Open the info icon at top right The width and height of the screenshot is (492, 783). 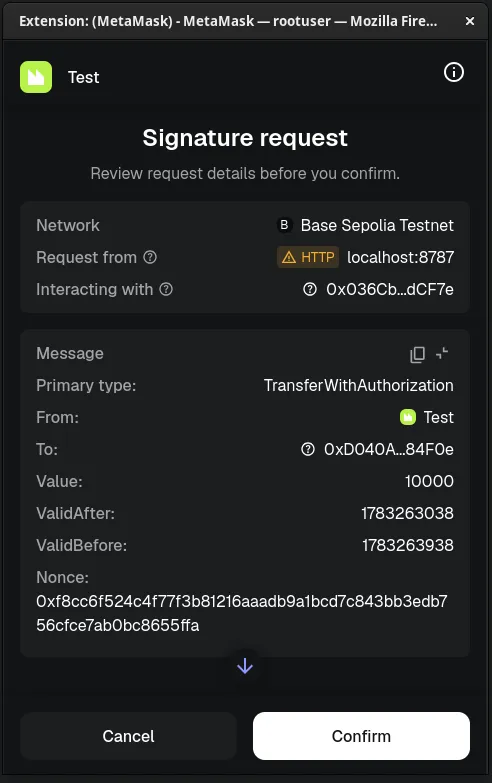(454, 72)
